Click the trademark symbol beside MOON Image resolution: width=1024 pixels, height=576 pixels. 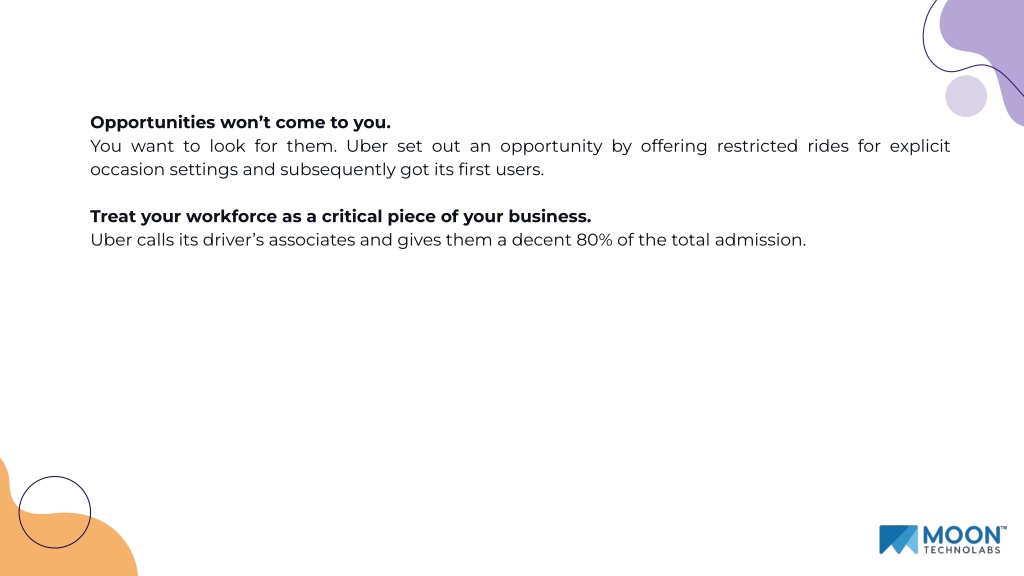coord(1003,528)
